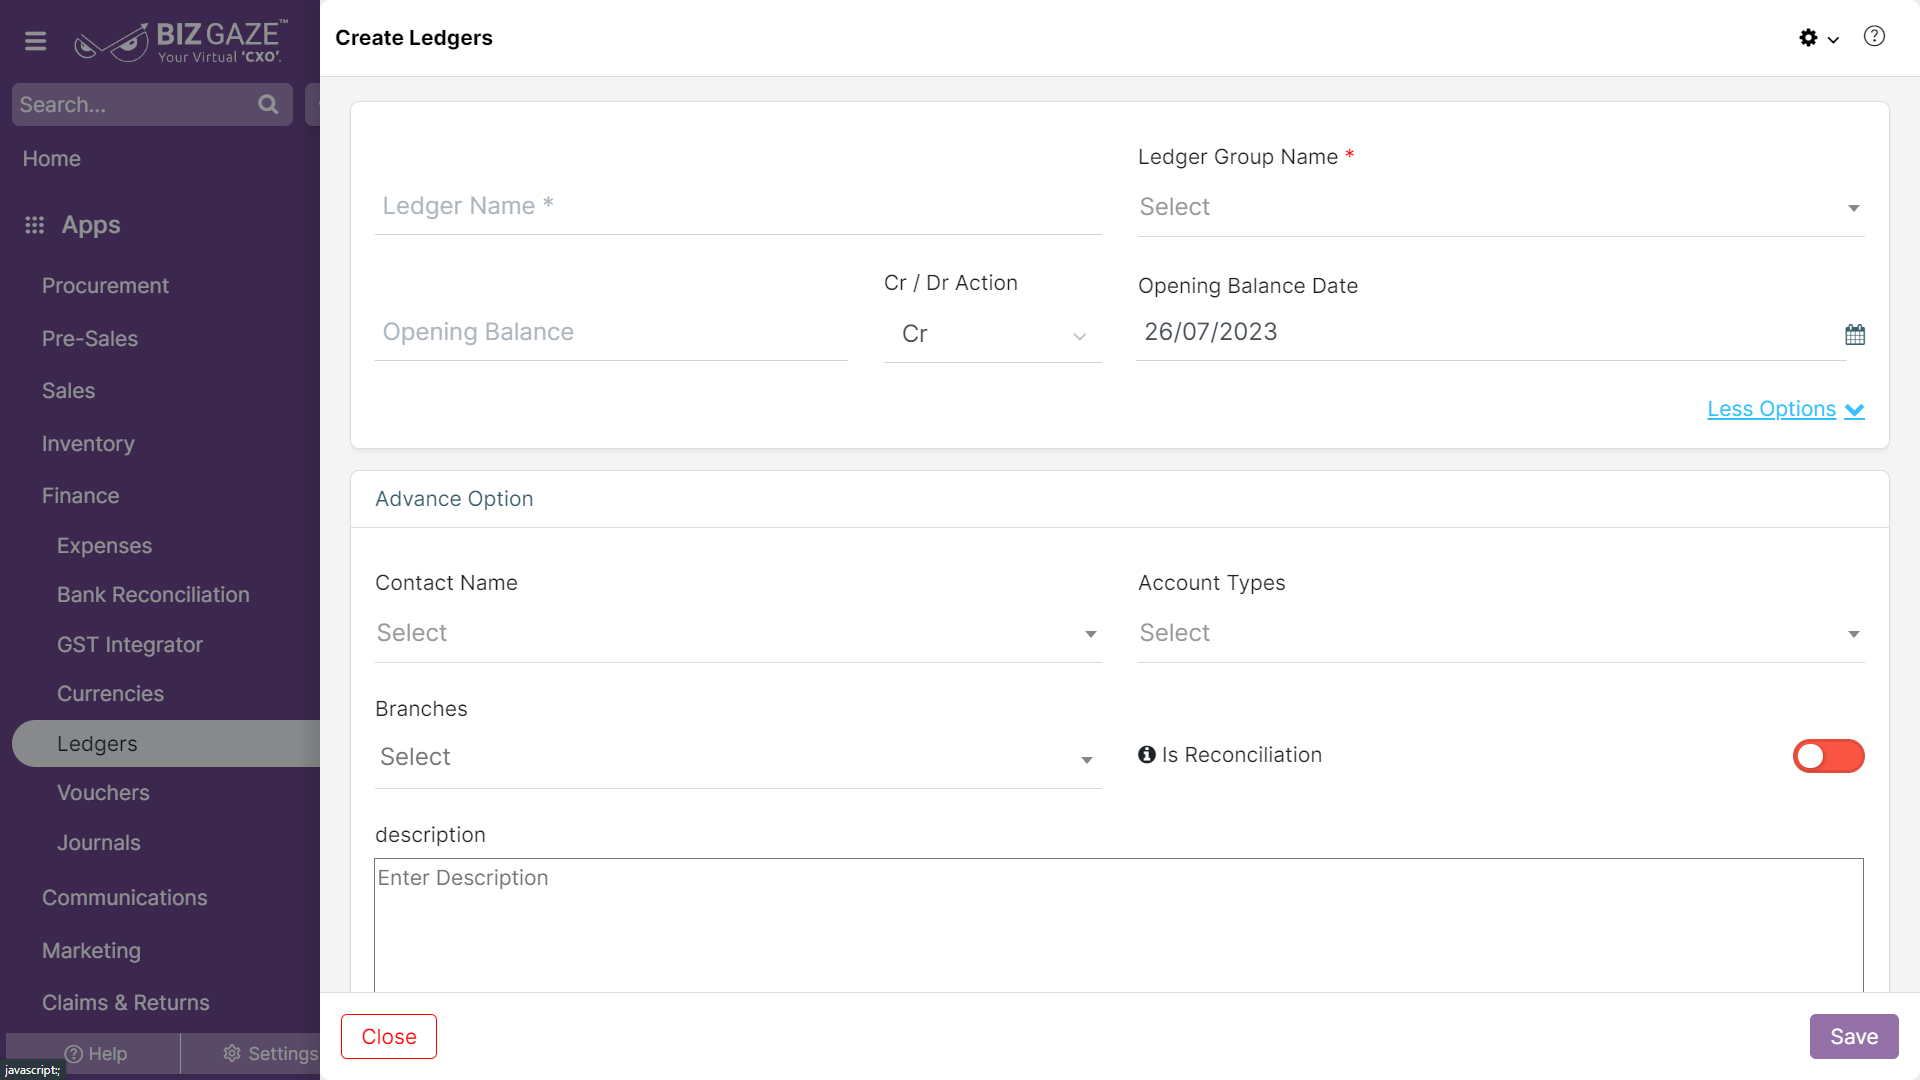
Task: Click the search magnifier icon
Action: pos(268,104)
